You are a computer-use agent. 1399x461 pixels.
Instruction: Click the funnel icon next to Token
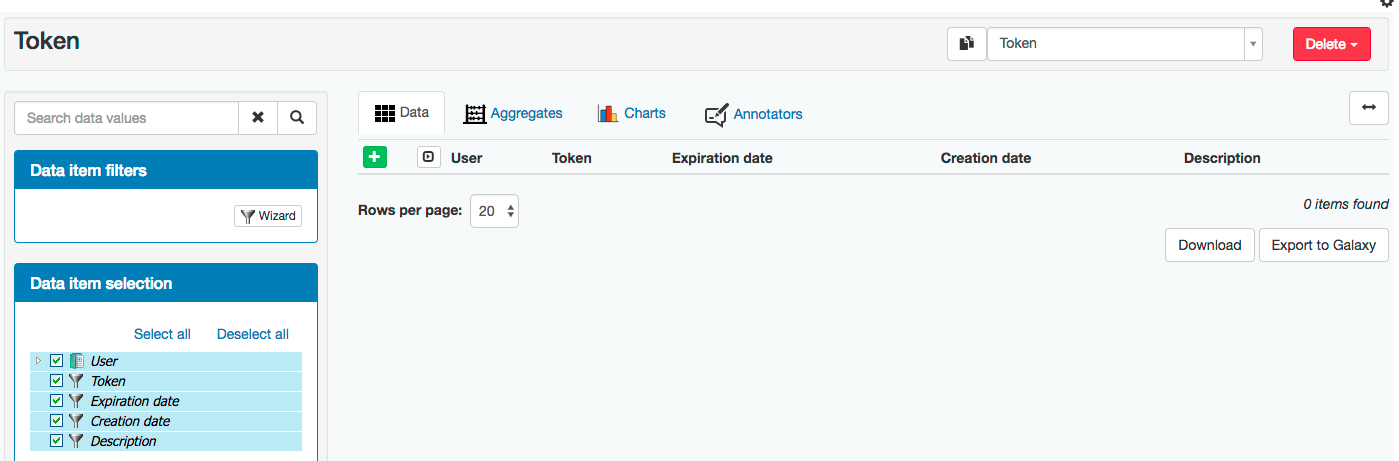(76, 381)
